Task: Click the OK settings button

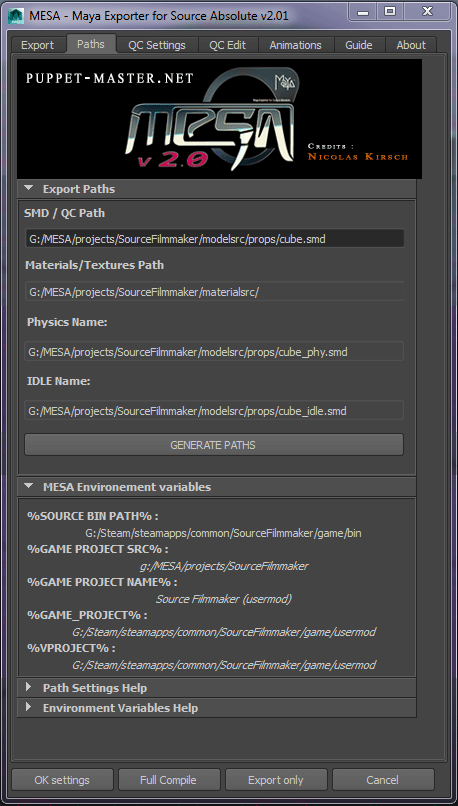Action: pos(62,780)
